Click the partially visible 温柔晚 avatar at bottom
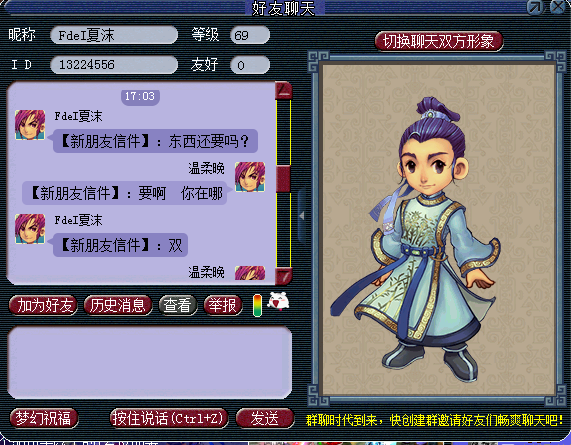 [x=250, y=273]
